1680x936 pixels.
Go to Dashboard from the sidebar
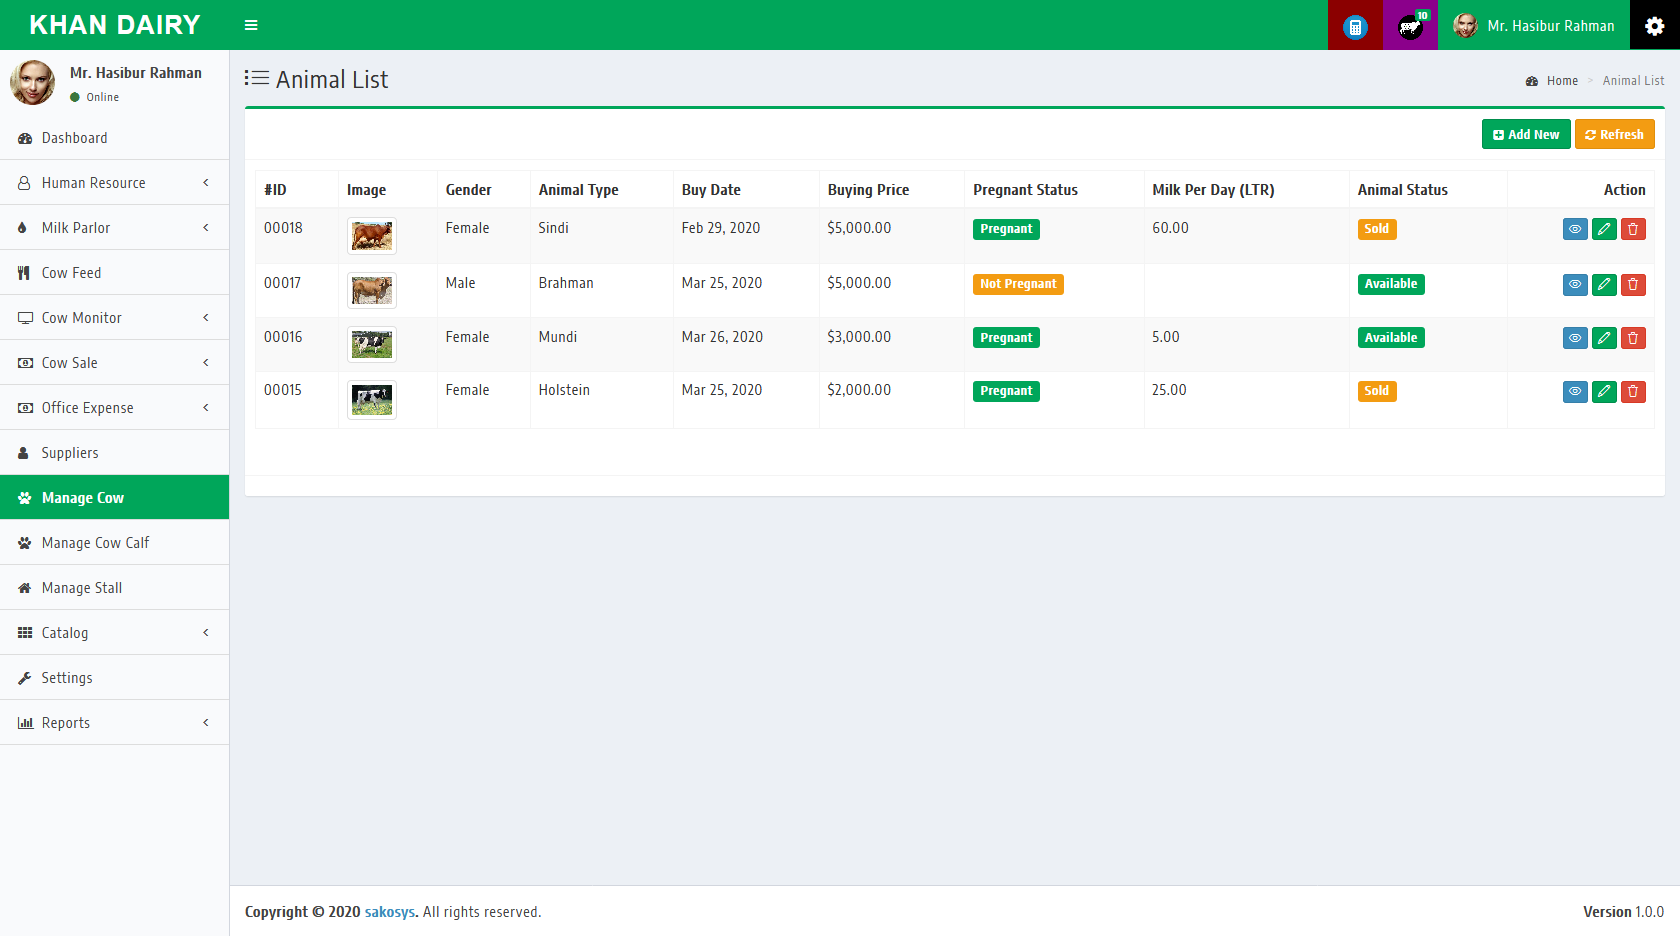[x=74, y=138]
